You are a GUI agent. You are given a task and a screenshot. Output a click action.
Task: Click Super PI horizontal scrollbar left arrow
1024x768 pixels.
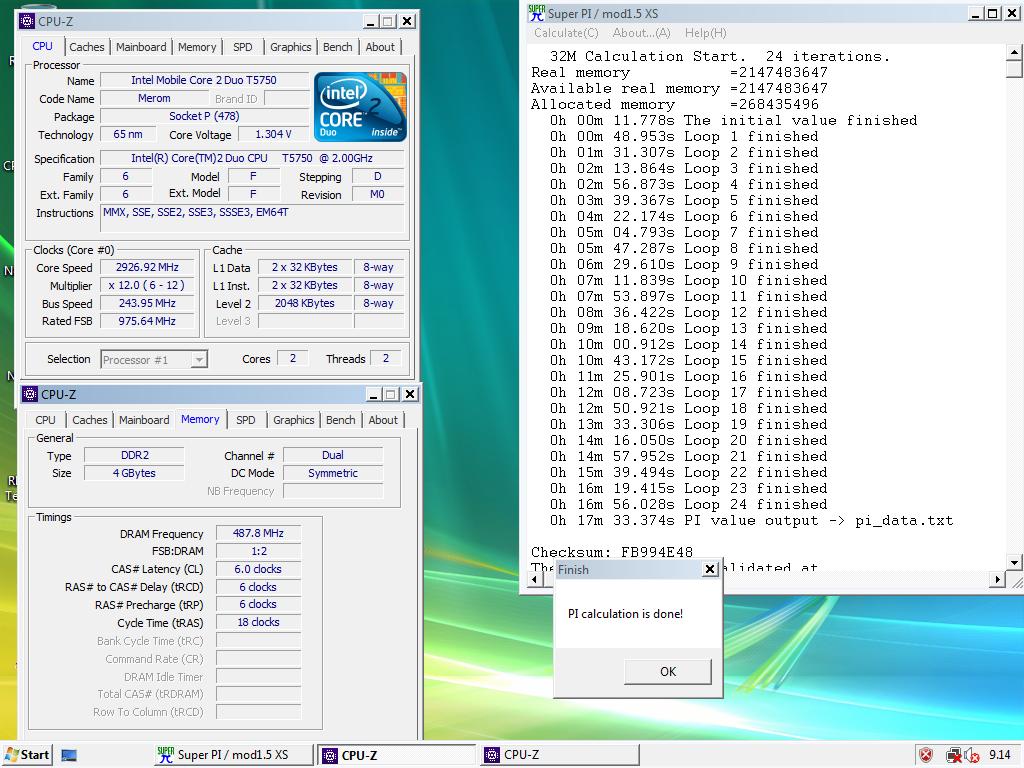pos(536,579)
